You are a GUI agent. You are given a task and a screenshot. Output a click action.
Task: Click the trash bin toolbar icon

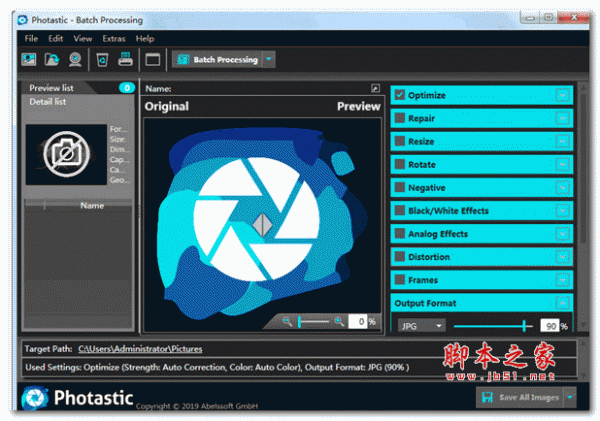[x=102, y=60]
